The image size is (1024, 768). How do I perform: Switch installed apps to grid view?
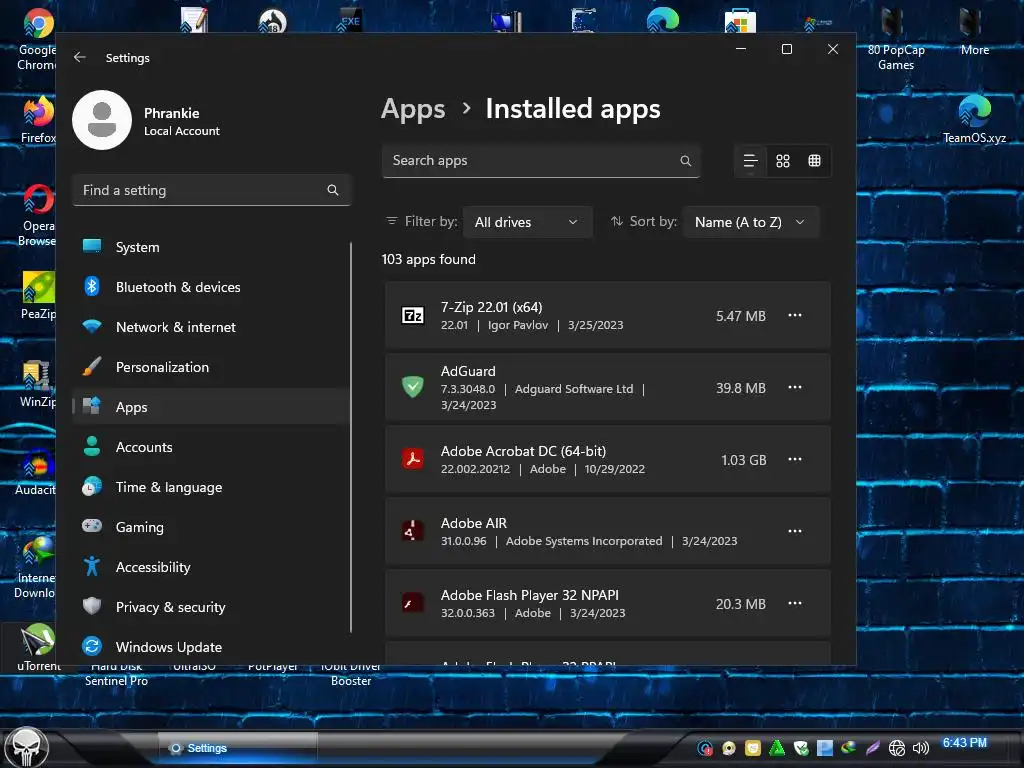click(782, 161)
